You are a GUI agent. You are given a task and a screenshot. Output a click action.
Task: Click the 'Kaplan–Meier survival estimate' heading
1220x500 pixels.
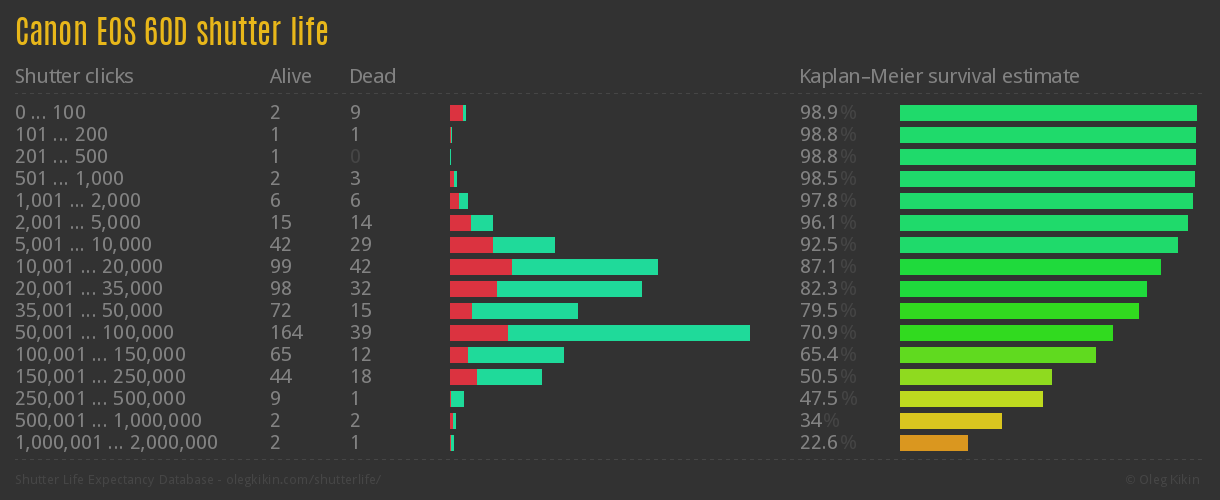pyautogui.click(x=939, y=76)
